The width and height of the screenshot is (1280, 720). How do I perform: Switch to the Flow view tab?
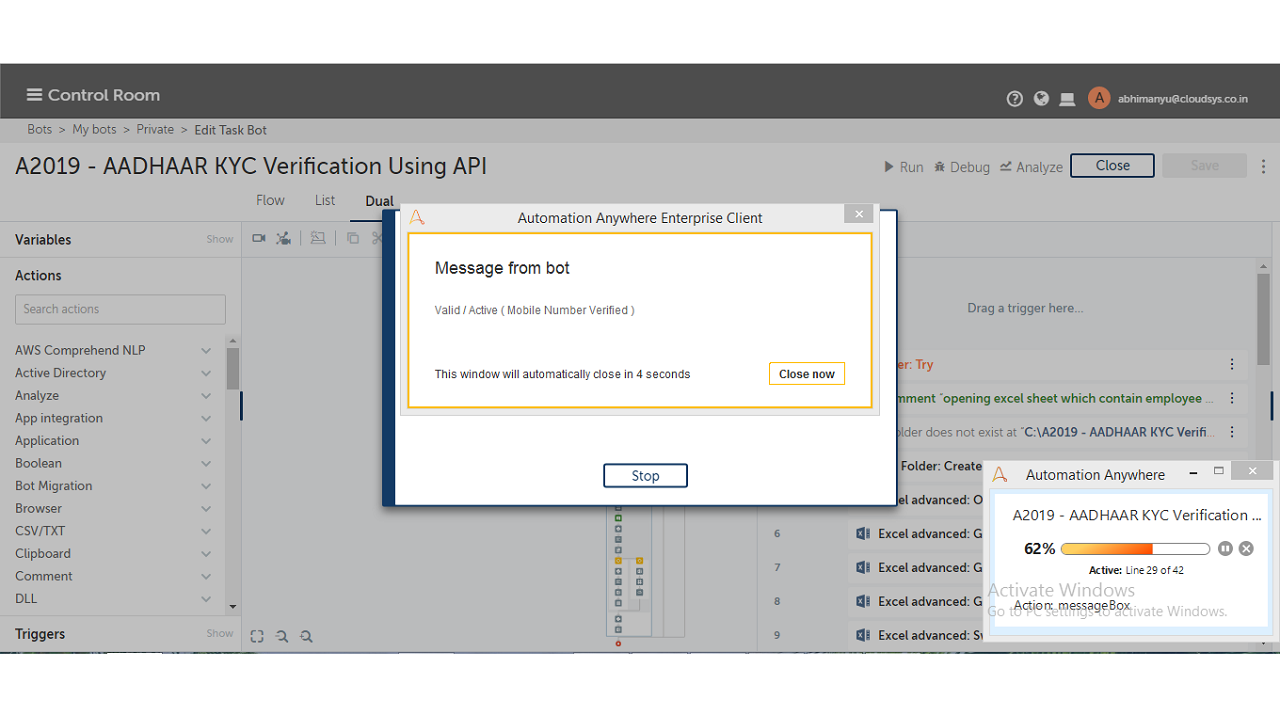[270, 200]
